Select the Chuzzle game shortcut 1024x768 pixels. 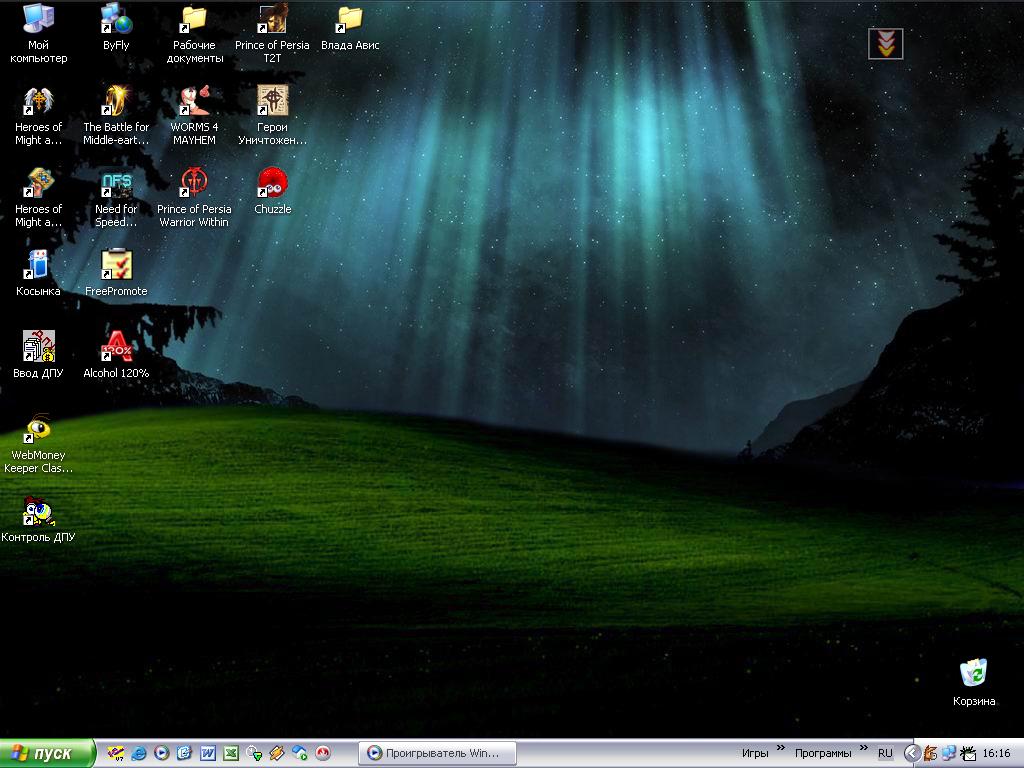point(272,191)
